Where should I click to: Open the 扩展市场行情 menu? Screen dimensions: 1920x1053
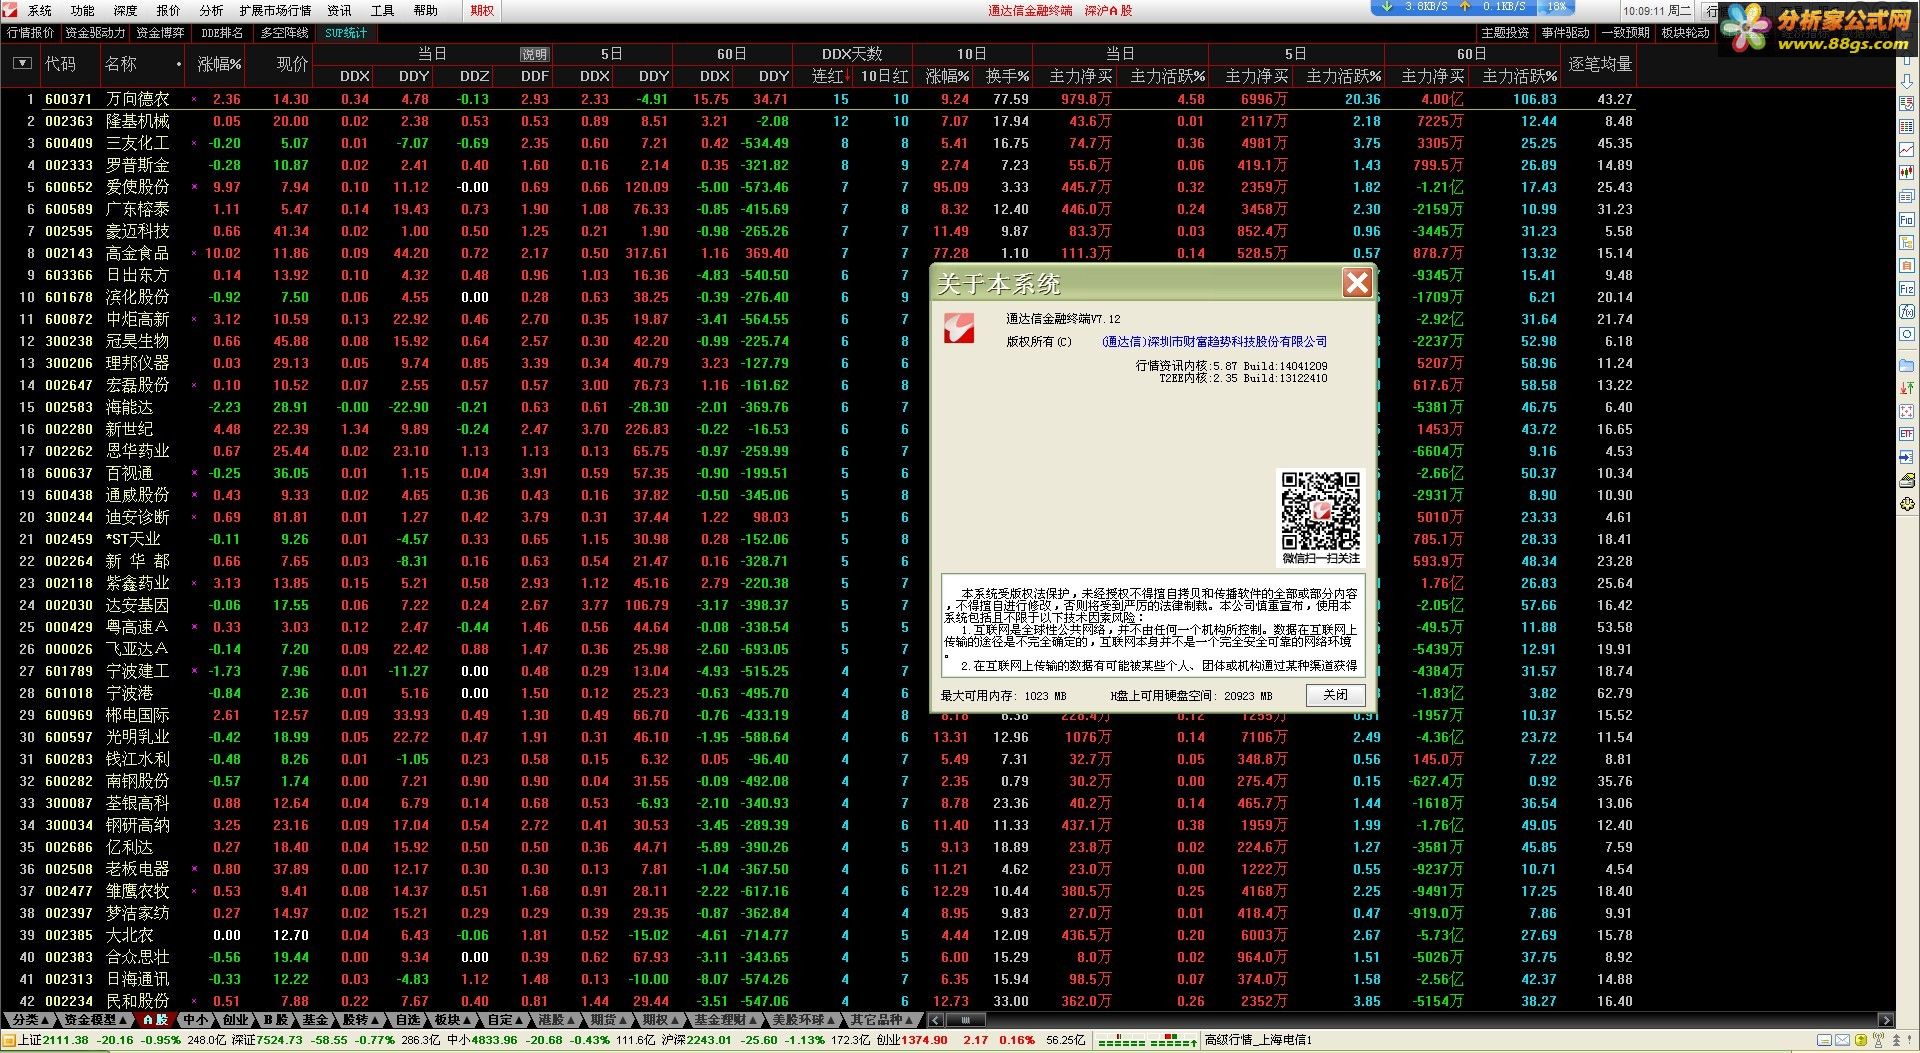(275, 10)
